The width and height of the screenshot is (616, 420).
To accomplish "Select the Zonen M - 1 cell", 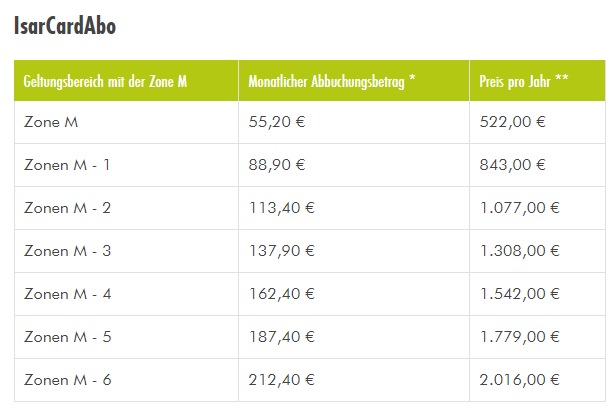I will coord(67,165).
